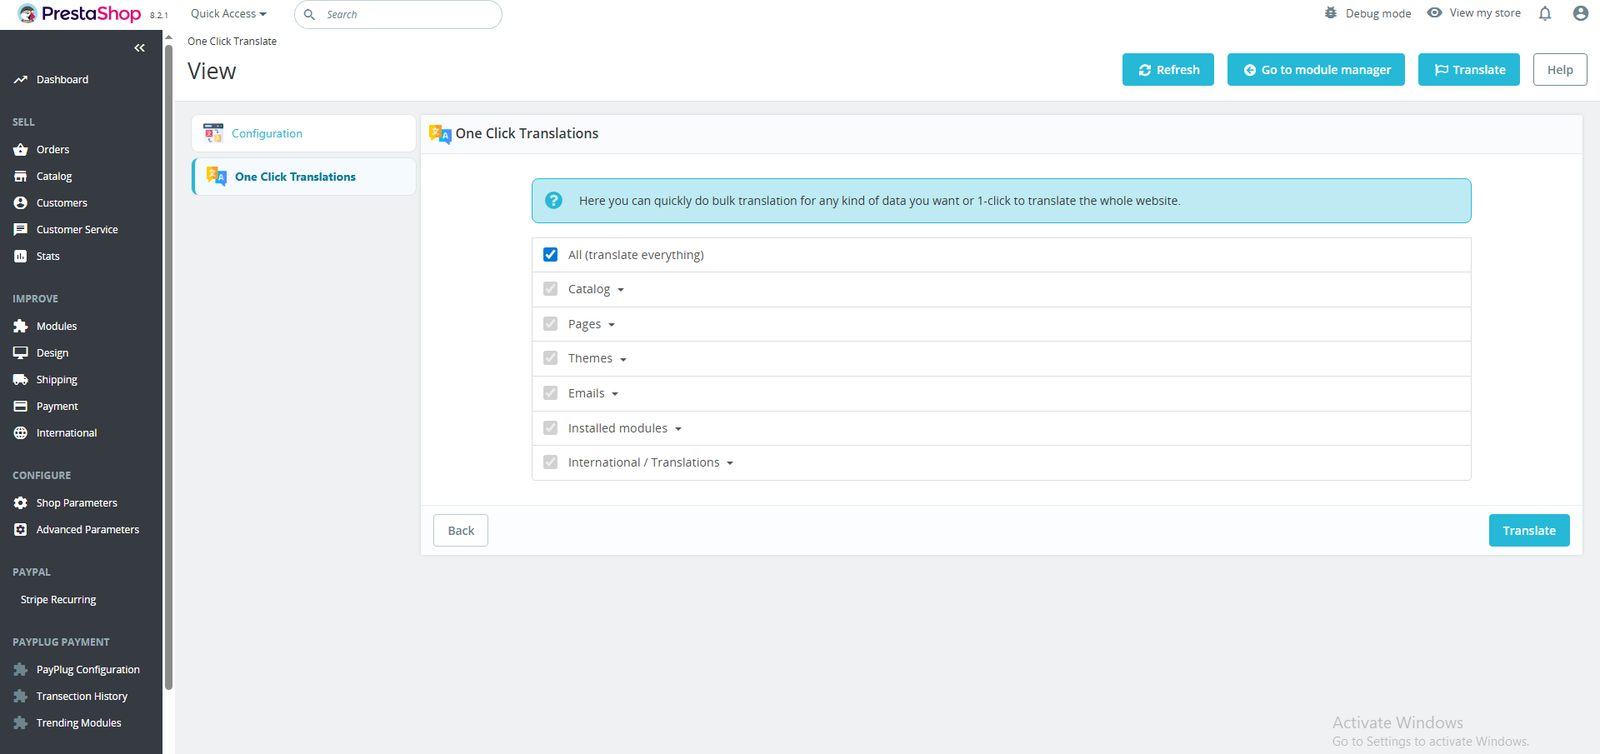This screenshot has height=754, width=1600.
Task: Click the Trending Modules puzzle icon
Action: (x=20, y=723)
